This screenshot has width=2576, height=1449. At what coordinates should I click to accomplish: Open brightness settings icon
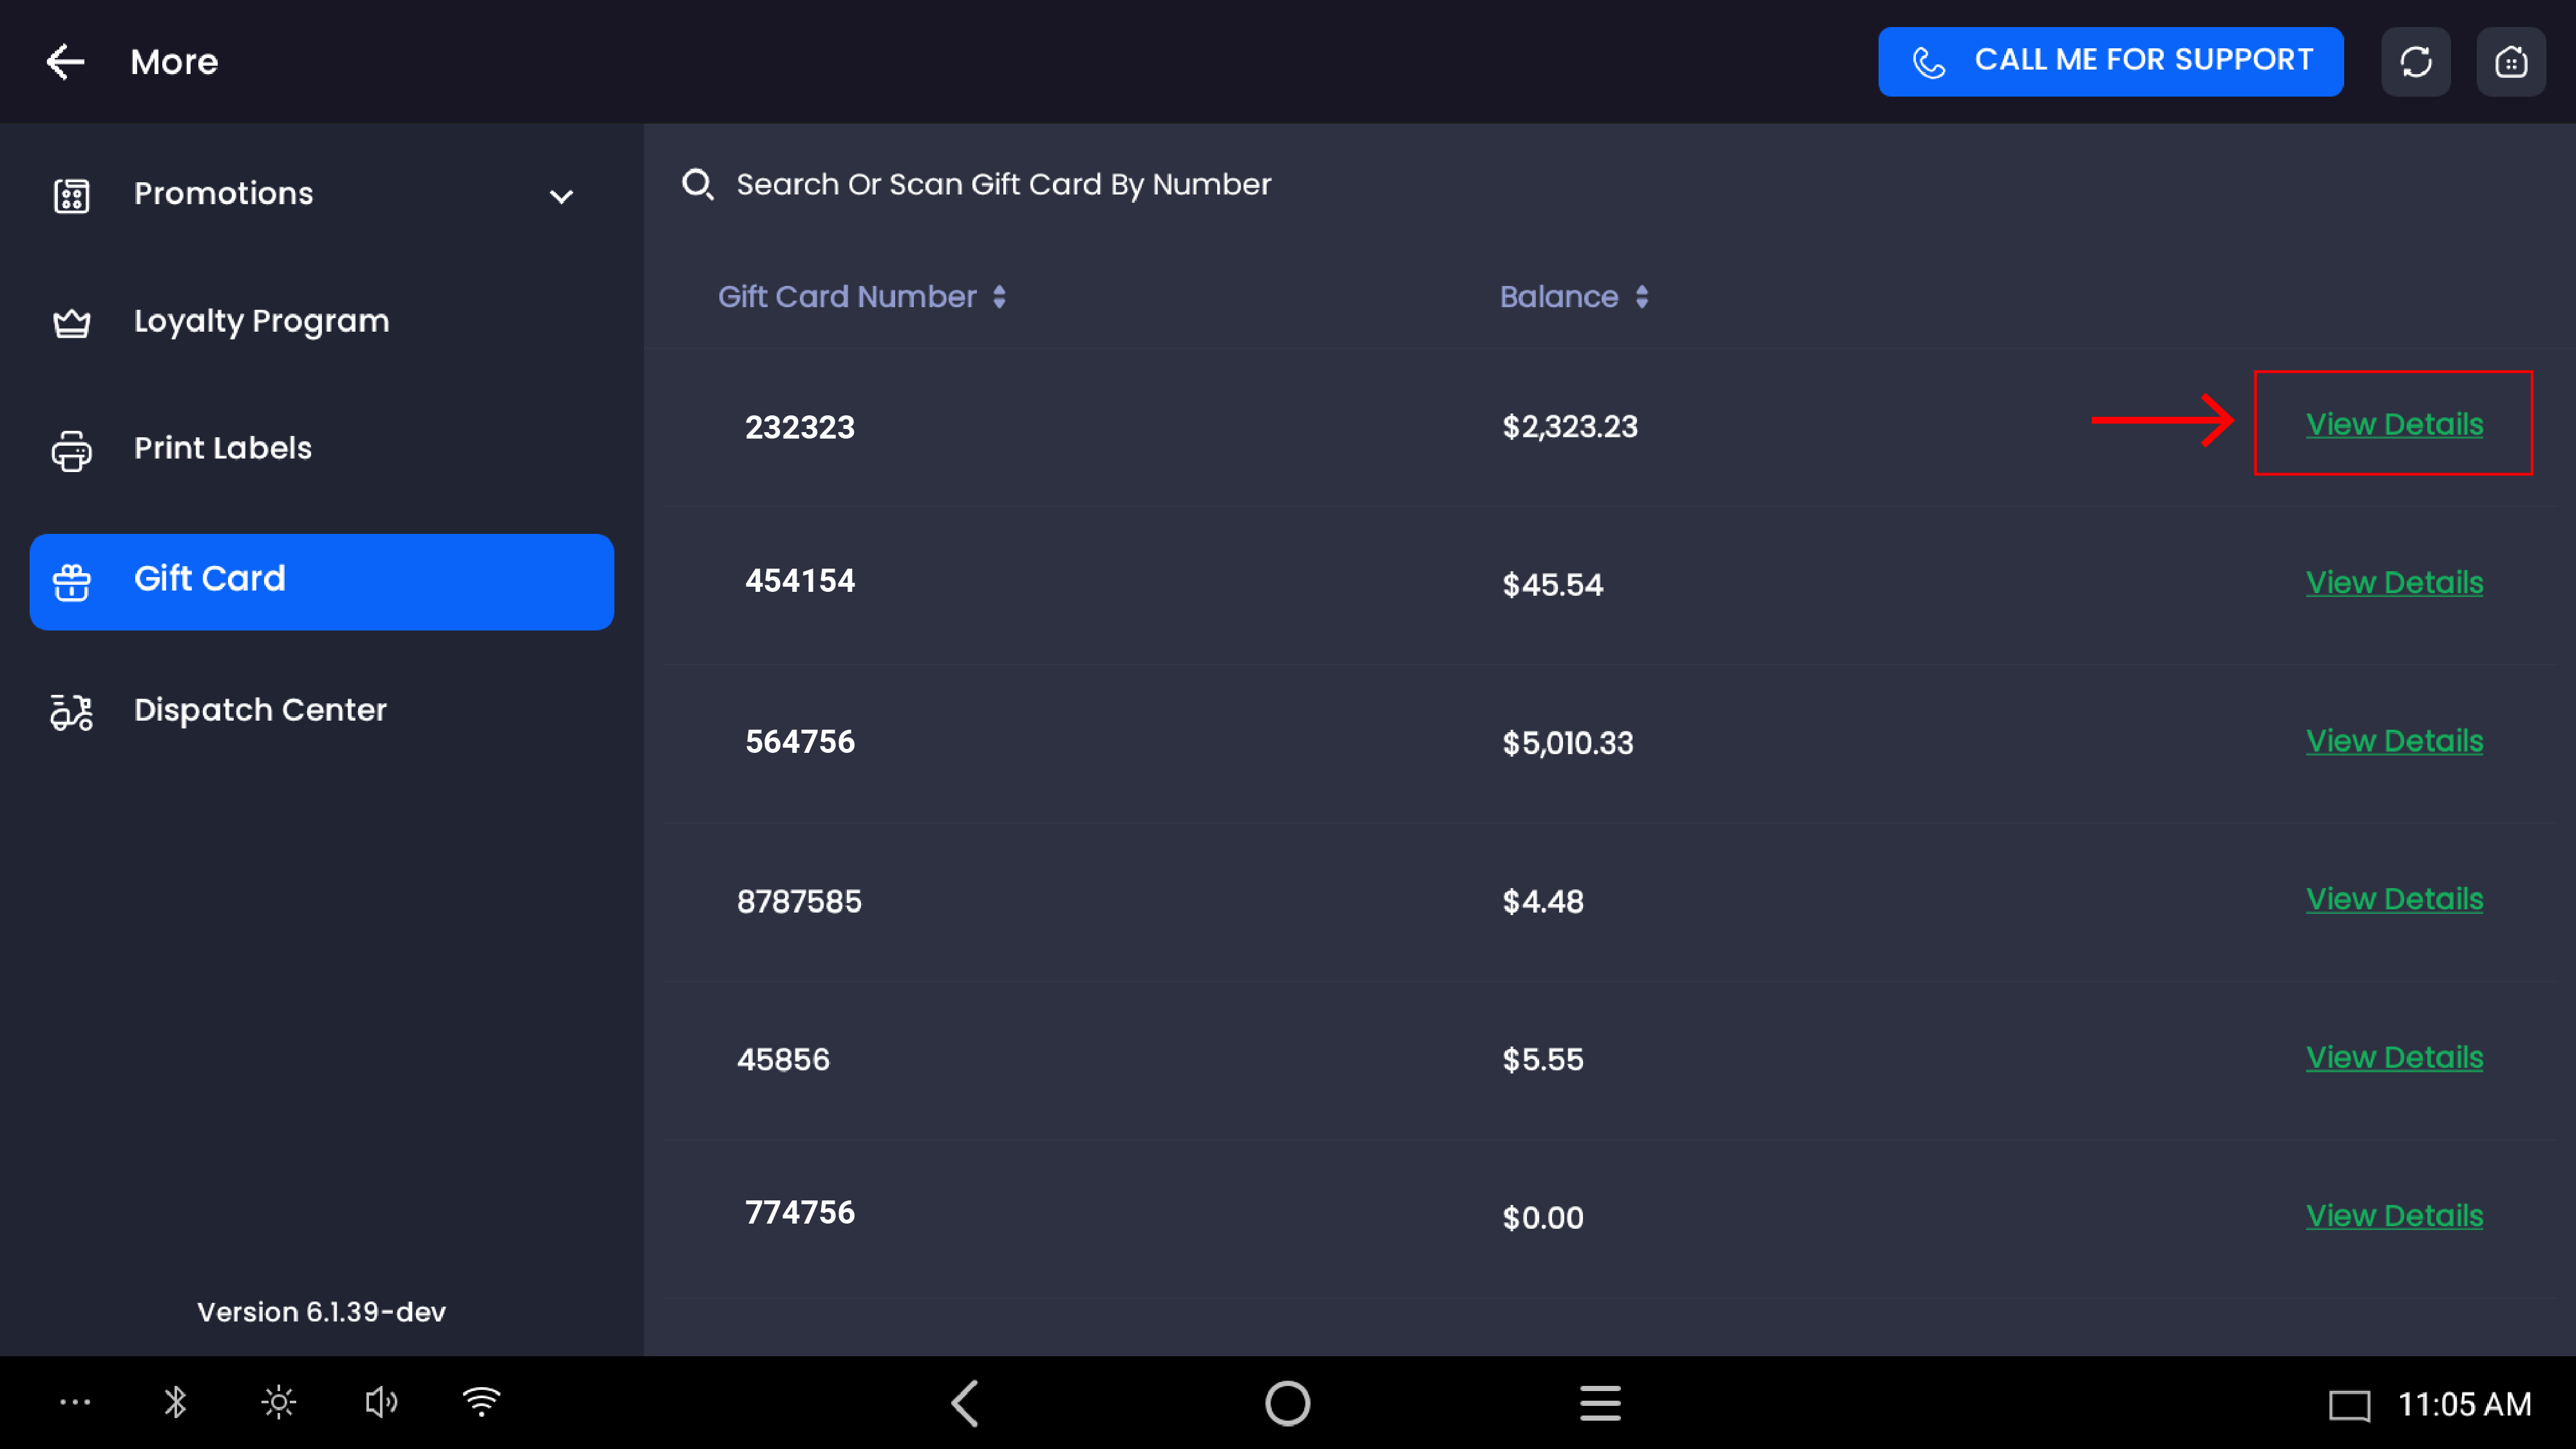pos(278,1402)
